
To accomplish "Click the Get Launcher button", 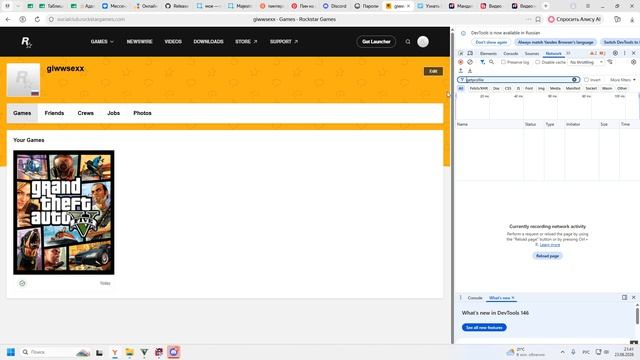I will tap(376, 42).
